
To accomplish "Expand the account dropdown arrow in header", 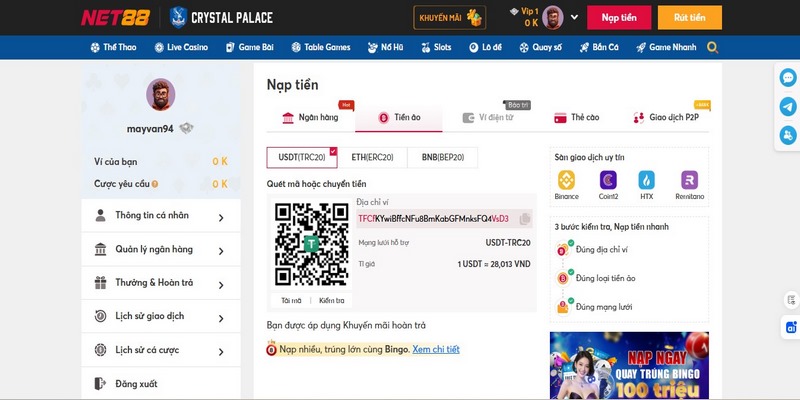I will (x=574, y=17).
